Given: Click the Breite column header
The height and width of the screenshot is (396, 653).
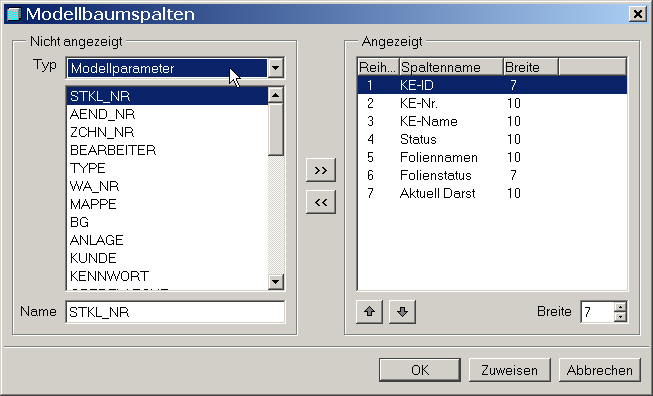Looking at the screenshot, I should point(531,67).
